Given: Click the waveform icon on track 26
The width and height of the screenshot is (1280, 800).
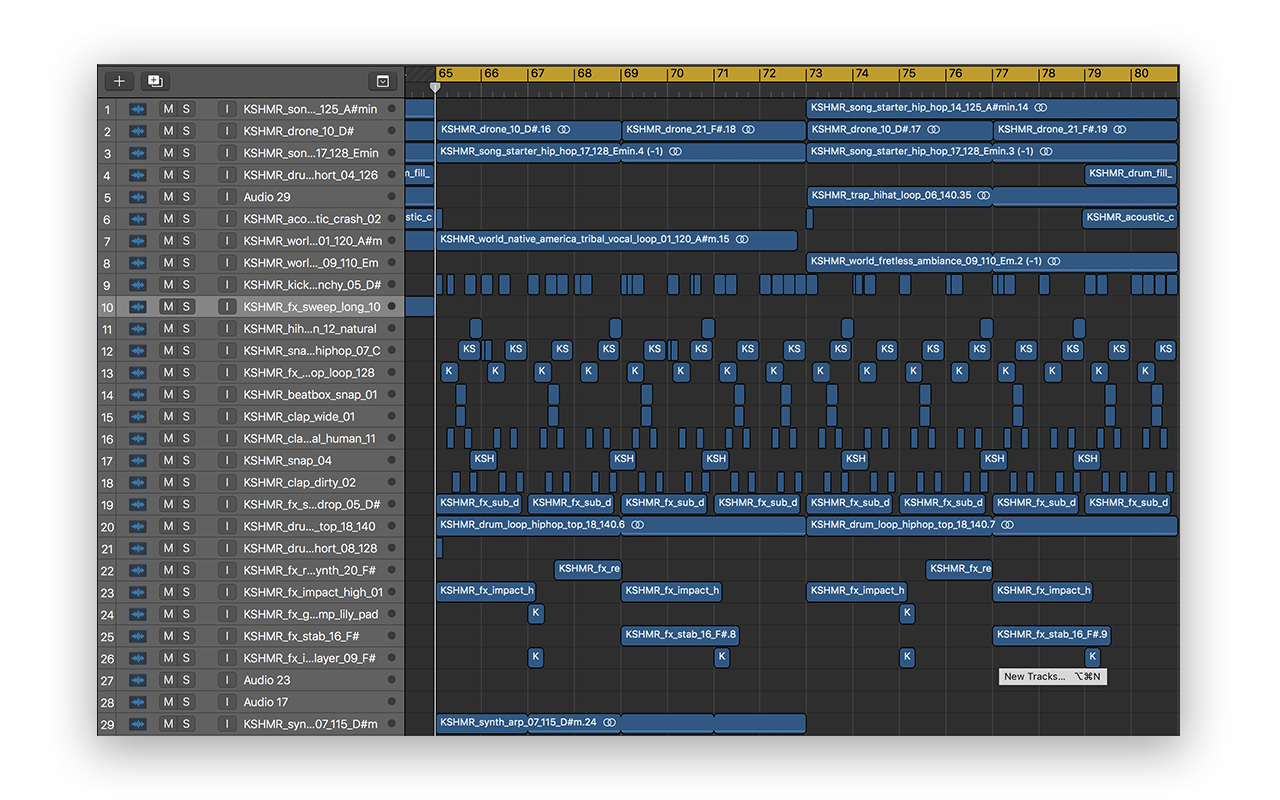Looking at the screenshot, I should [x=137, y=658].
